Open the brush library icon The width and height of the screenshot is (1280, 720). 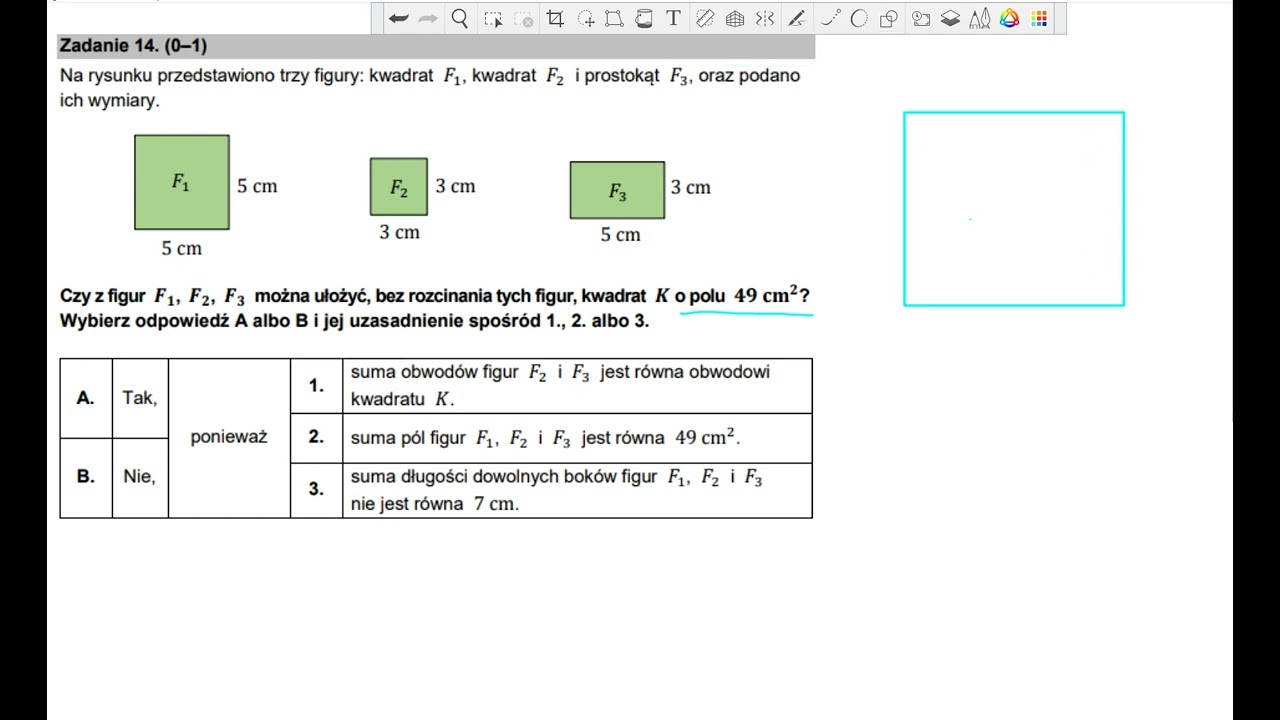coord(980,18)
